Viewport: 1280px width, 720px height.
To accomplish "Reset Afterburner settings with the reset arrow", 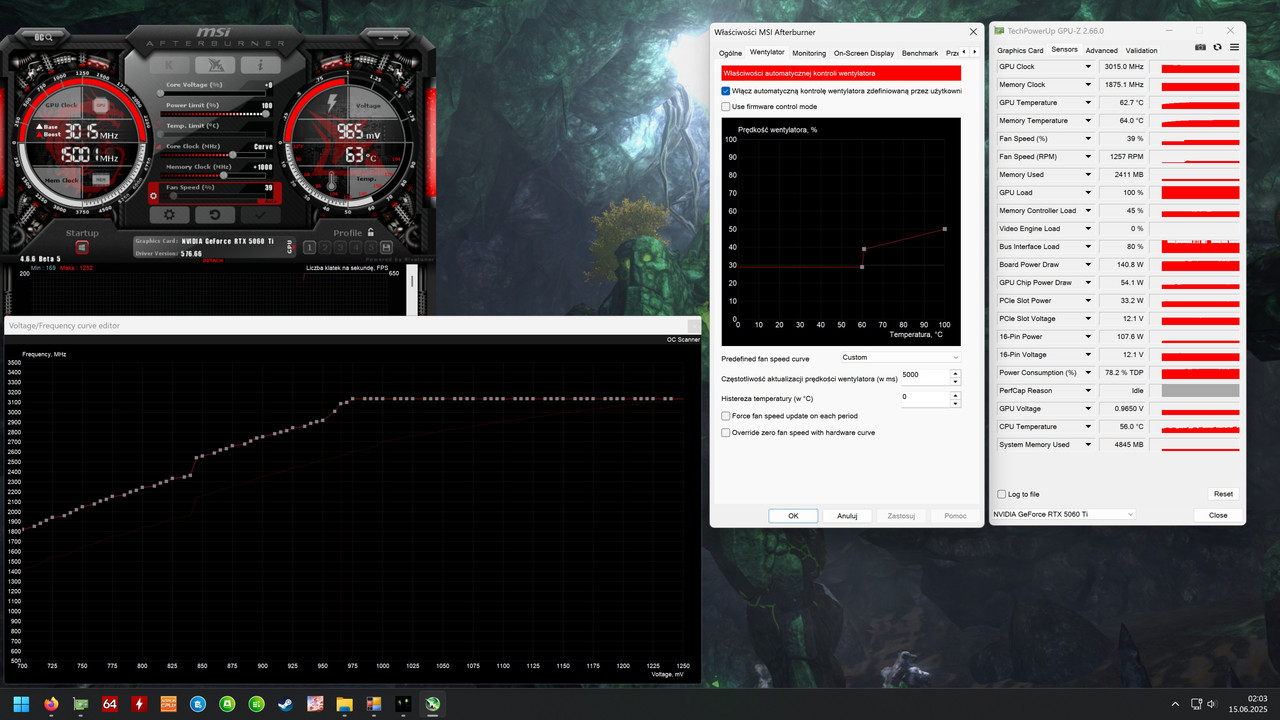I will pos(215,214).
